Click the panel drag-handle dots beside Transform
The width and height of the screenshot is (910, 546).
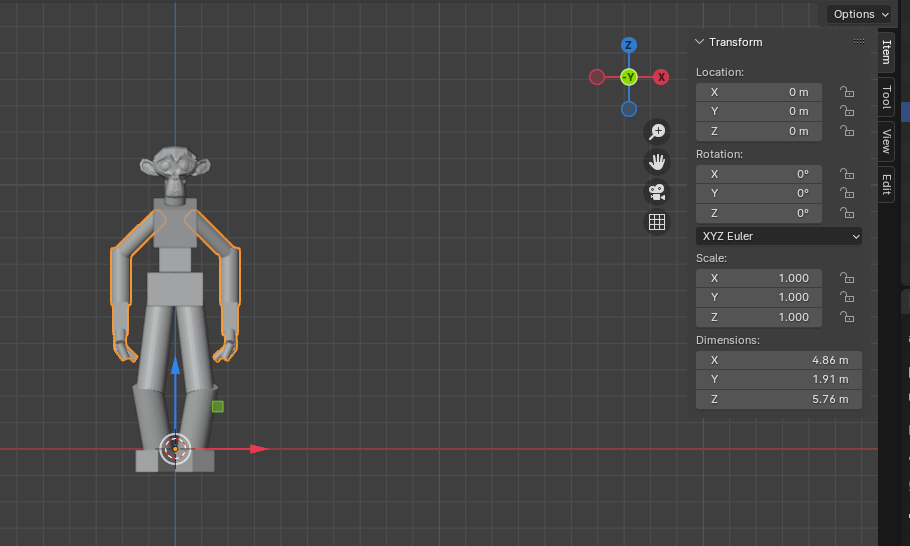pyautogui.click(x=859, y=42)
